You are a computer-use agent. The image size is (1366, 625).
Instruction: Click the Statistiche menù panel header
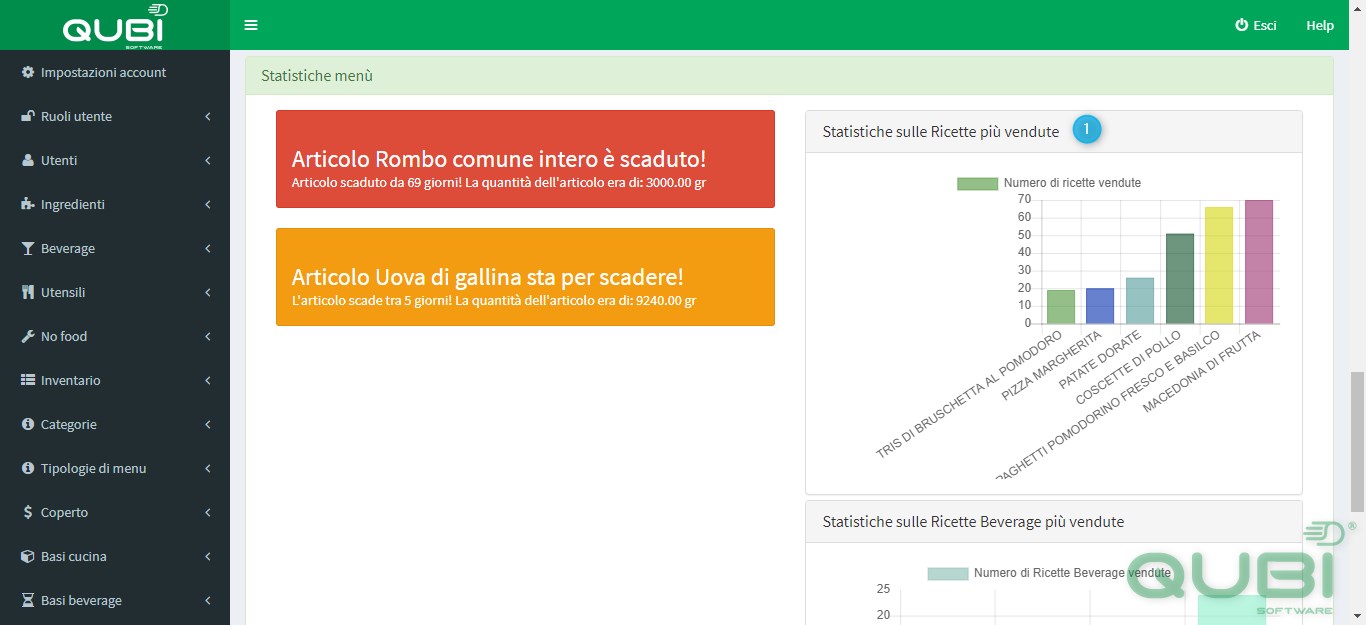pyautogui.click(x=789, y=75)
